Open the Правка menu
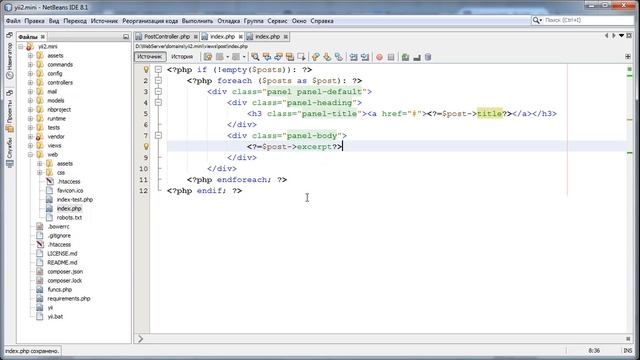 coord(34,21)
